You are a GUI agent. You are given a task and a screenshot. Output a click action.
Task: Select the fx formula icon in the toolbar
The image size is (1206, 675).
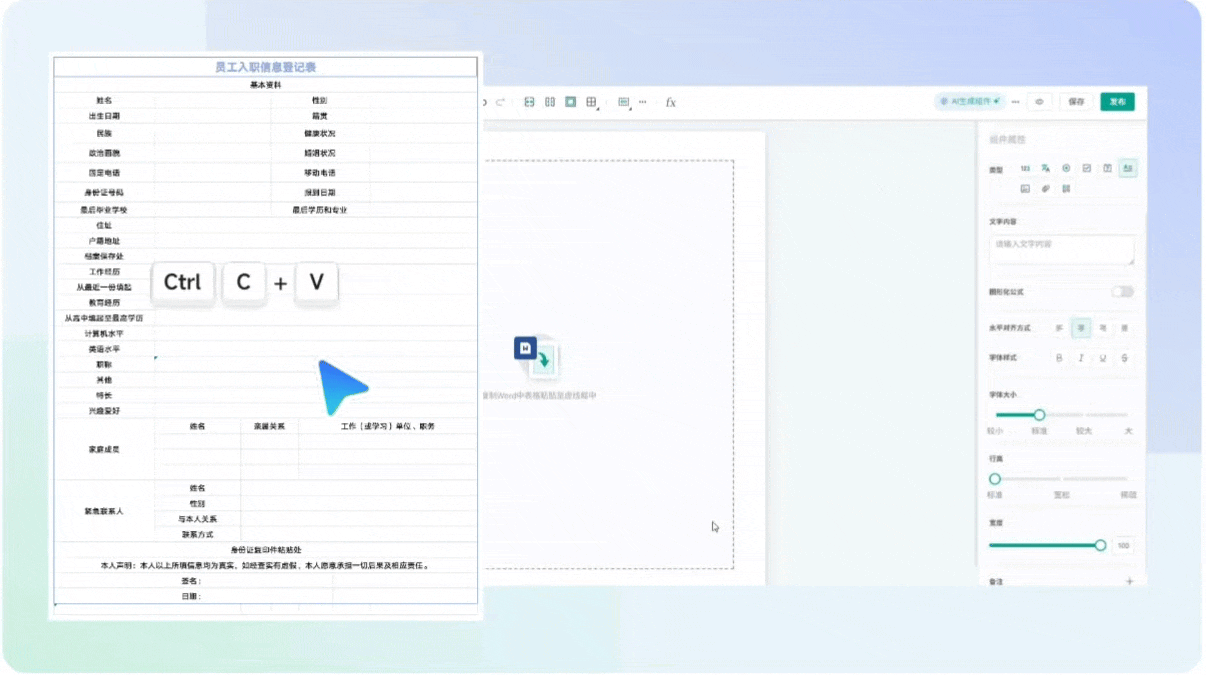click(670, 101)
